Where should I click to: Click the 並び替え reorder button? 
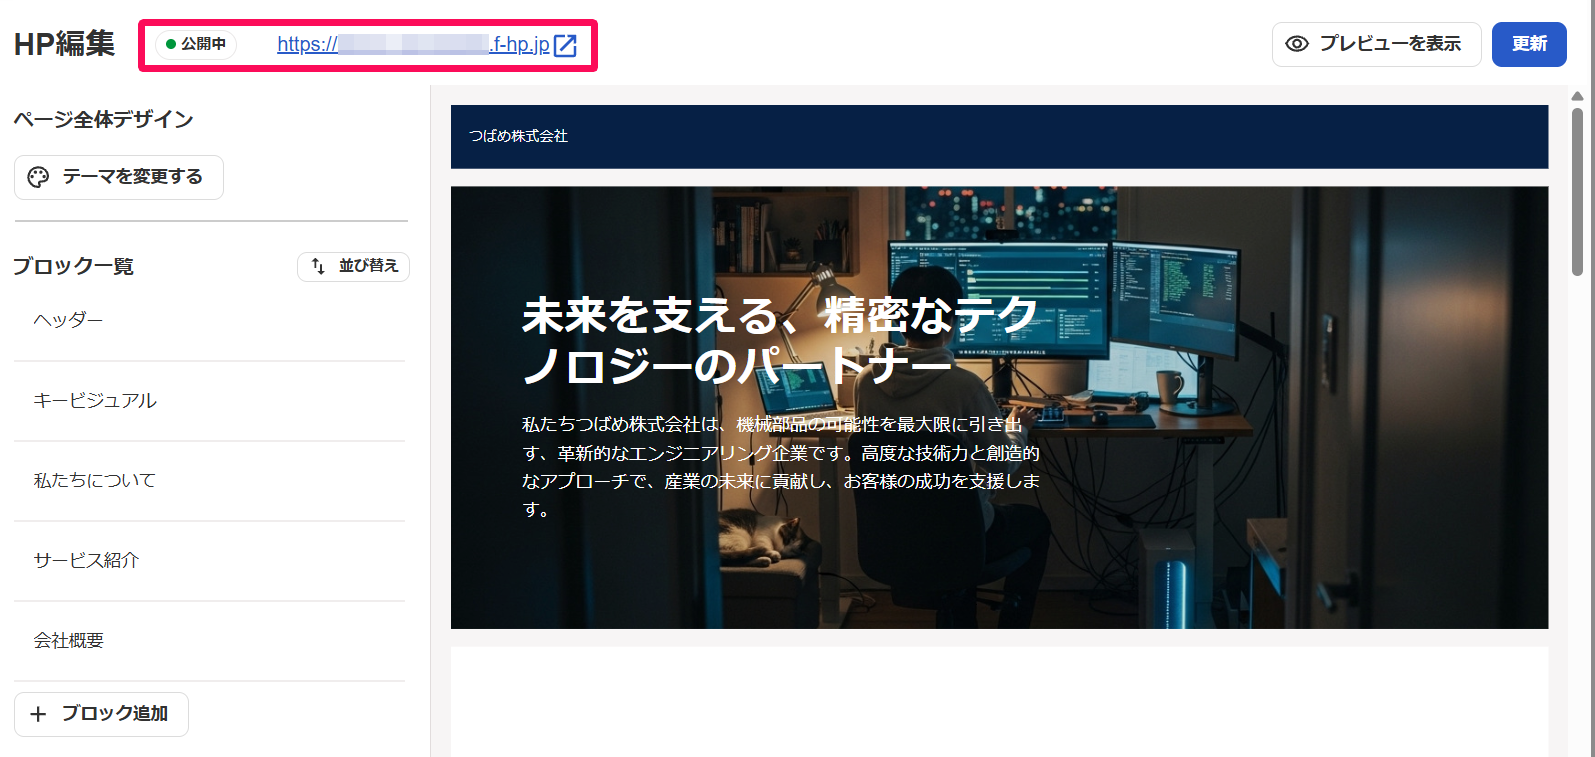(353, 266)
